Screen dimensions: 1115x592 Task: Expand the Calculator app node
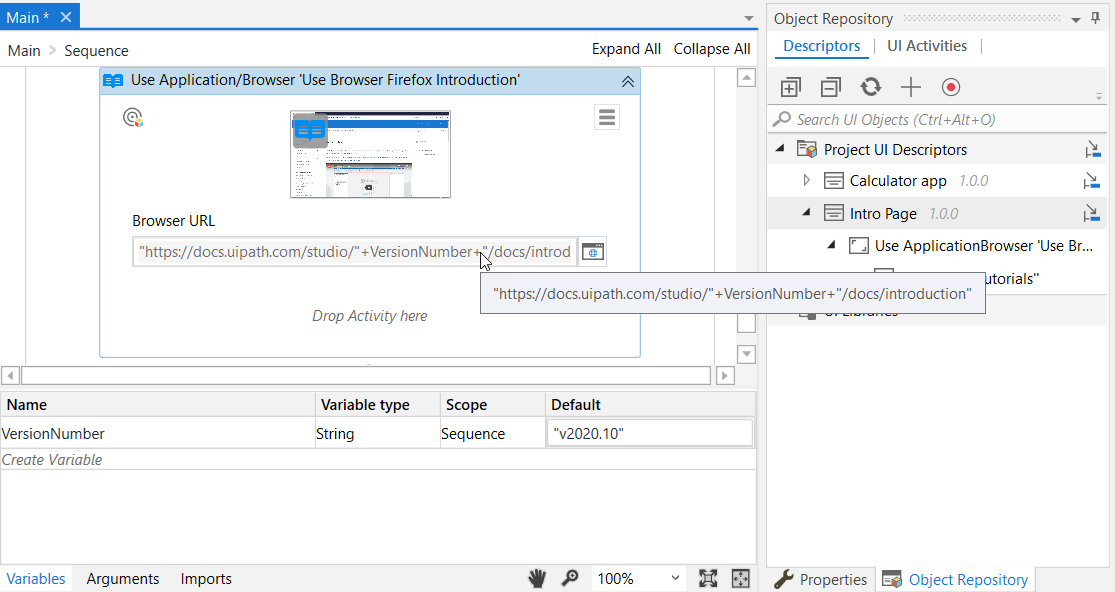806,181
